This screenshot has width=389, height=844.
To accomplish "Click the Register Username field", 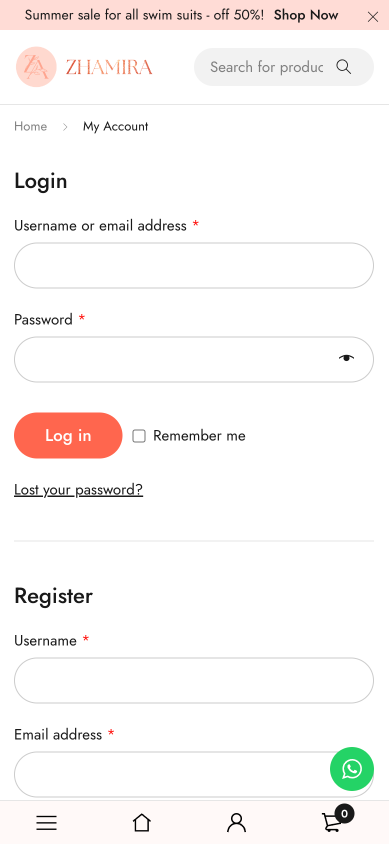I will [194, 680].
